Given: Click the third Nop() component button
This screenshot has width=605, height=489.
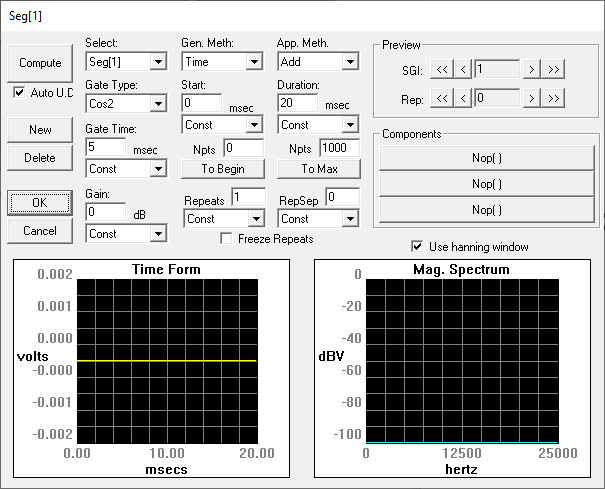Looking at the screenshot, I should (487, 210).
